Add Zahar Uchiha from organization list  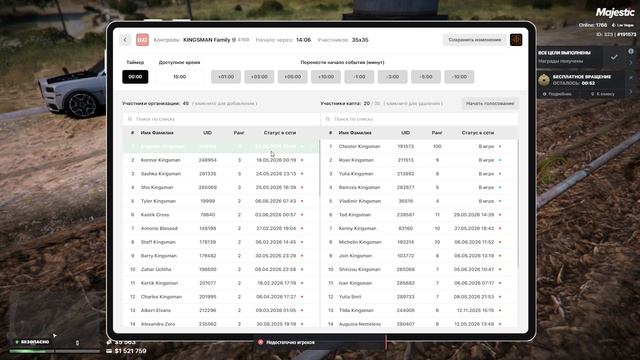221,269
